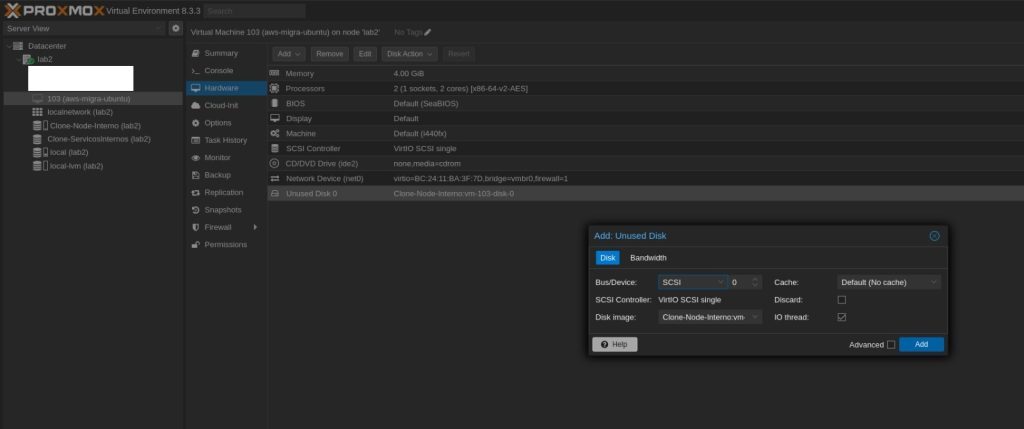This screenshot has width=1024, height=429.
Task: Click the blue Add button in dialog
Action: [920, 344]
